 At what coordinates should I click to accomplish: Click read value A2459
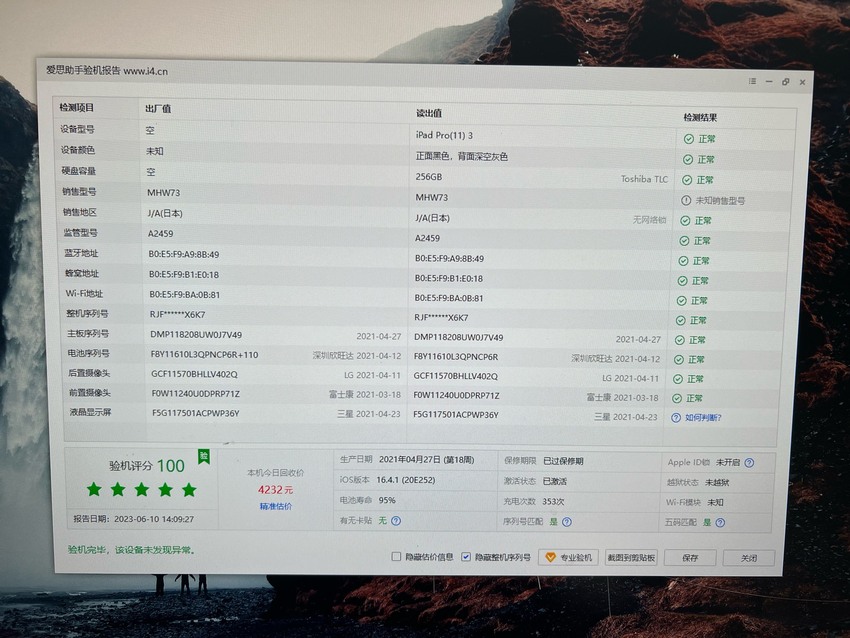click(x=427, y=238)
